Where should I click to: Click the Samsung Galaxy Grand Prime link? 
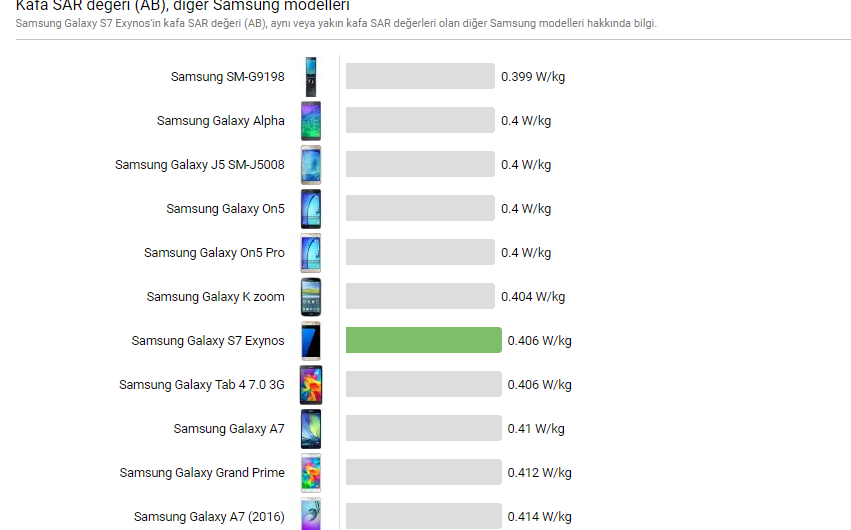click(x=202, y=473)
